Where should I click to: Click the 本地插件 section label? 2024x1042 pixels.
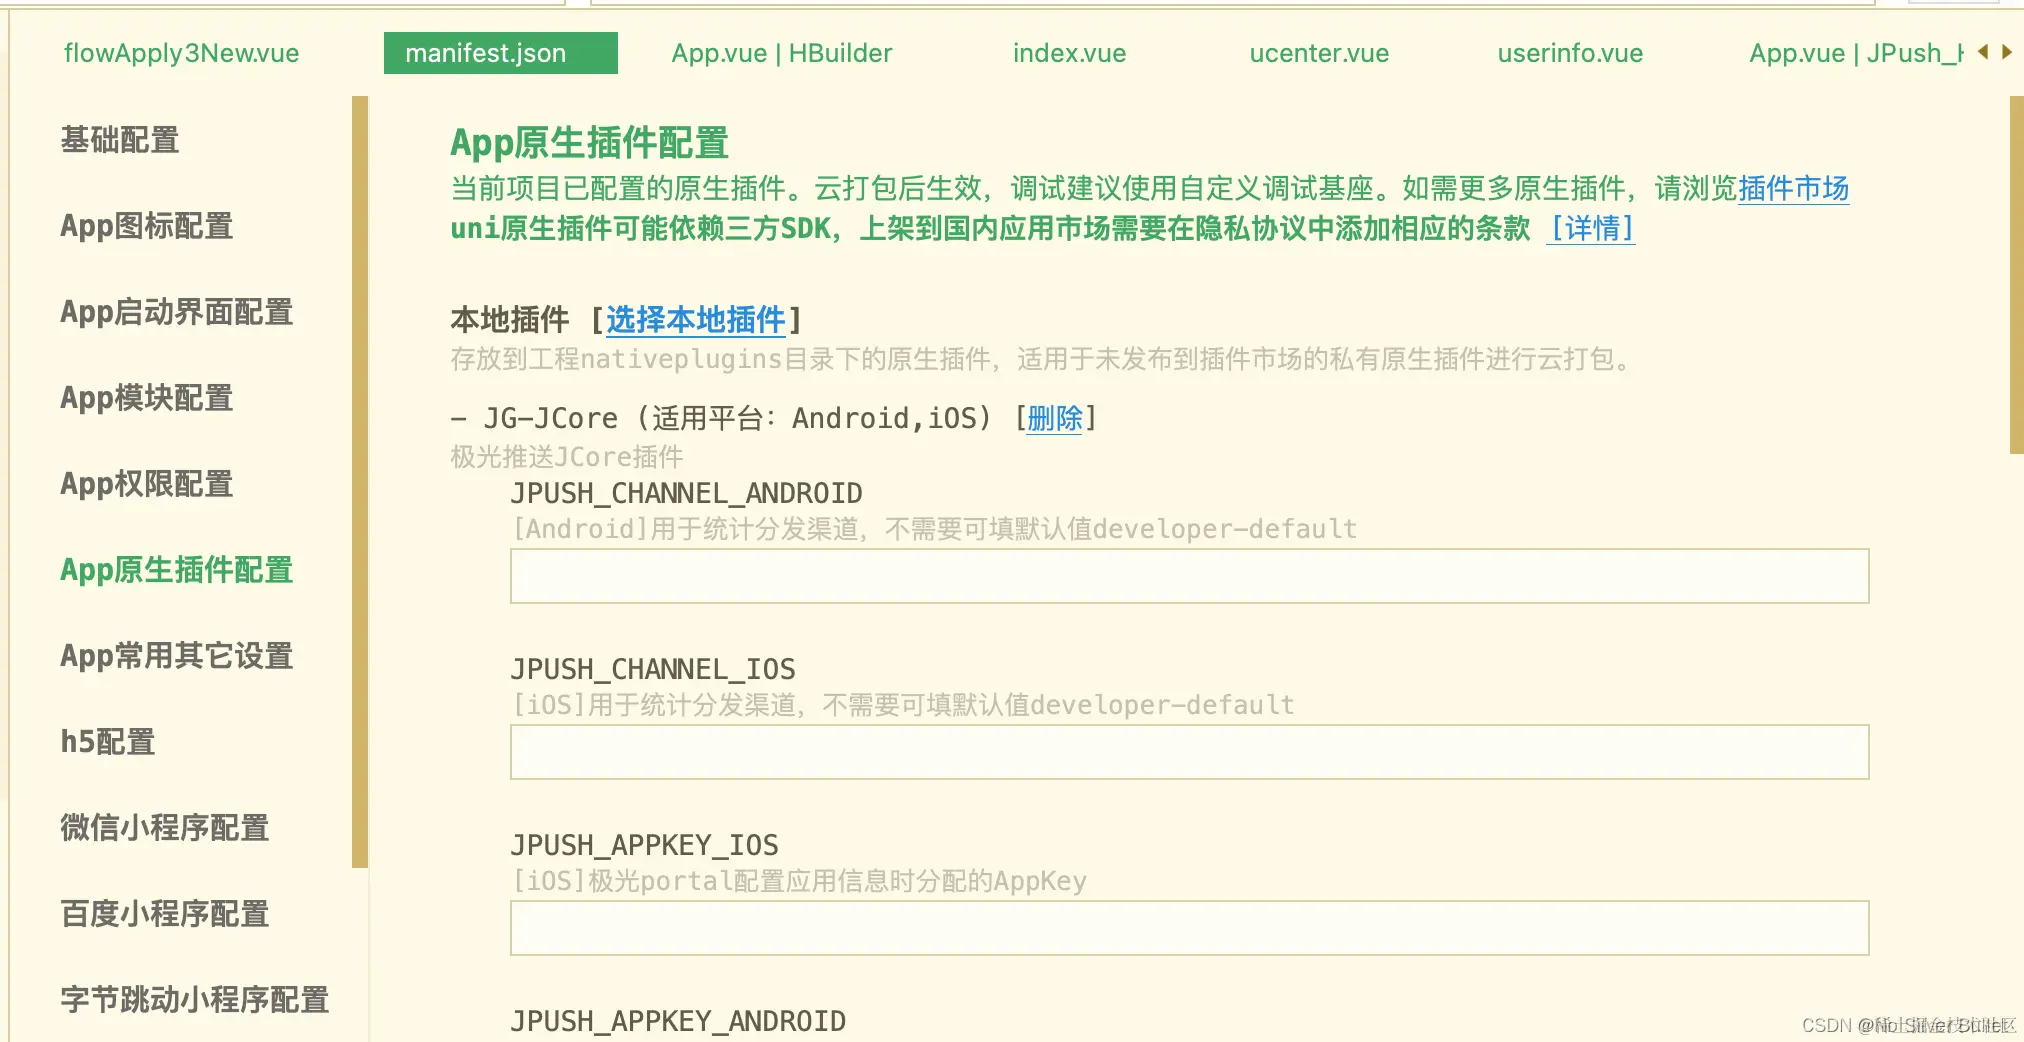(510, 320)
